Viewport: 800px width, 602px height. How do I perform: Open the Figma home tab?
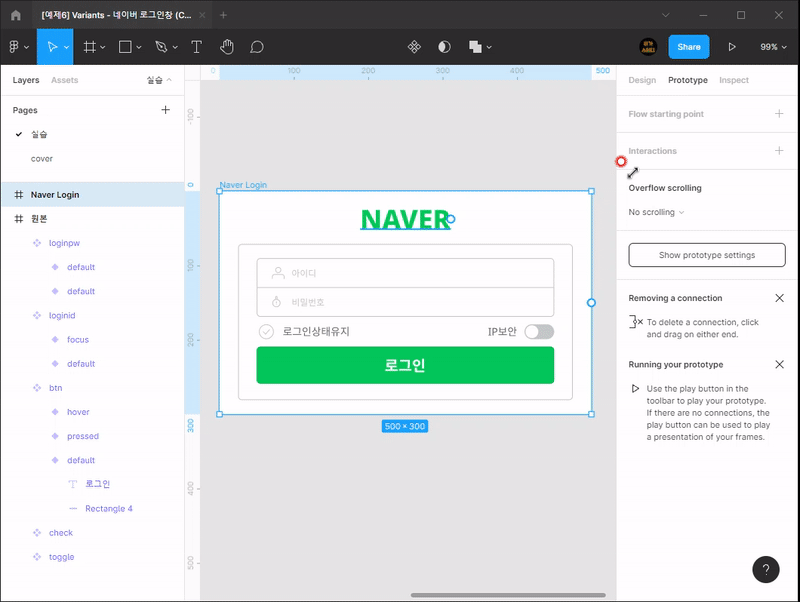(x=15, y=15)
